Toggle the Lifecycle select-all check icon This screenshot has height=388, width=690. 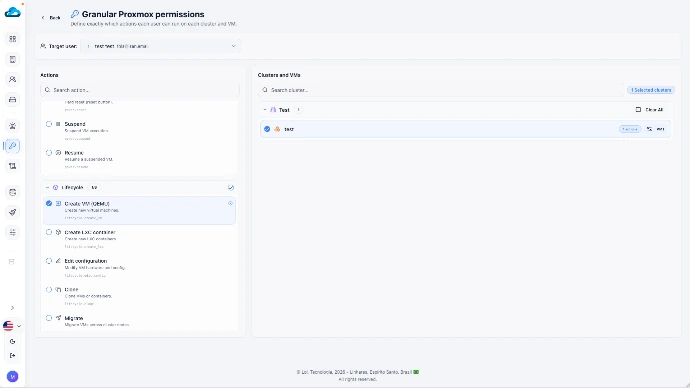click(231, 187)
